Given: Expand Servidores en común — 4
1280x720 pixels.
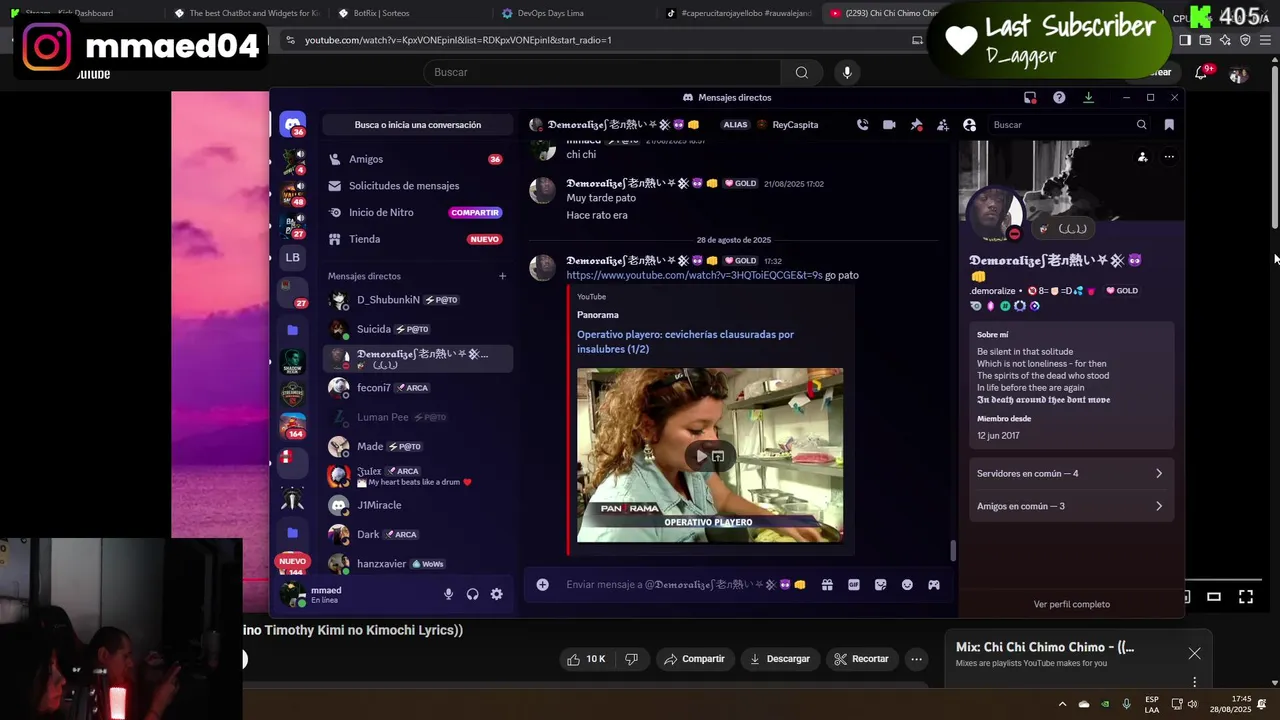Looking at the screenshot, I should [x=1070, y=474].
